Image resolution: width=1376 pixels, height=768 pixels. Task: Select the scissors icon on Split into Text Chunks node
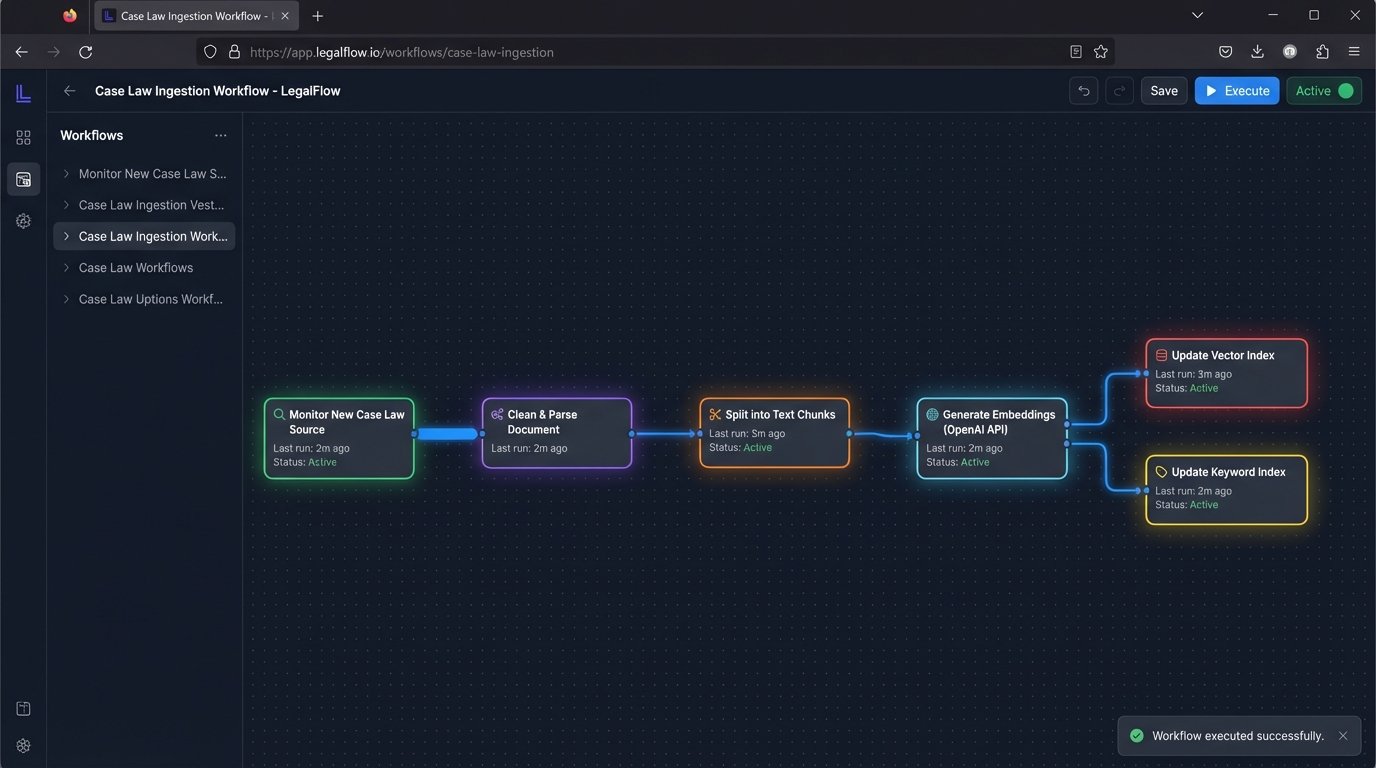(714, 413)
